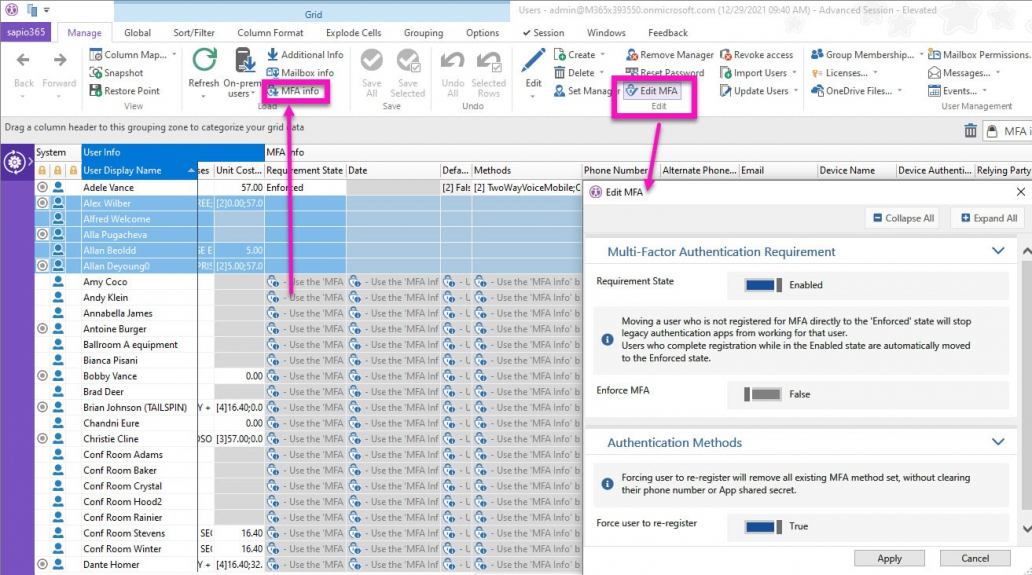The width and height of the screenshot is (1032, 575).
Task: Open Events option
Action: point(958,91)
